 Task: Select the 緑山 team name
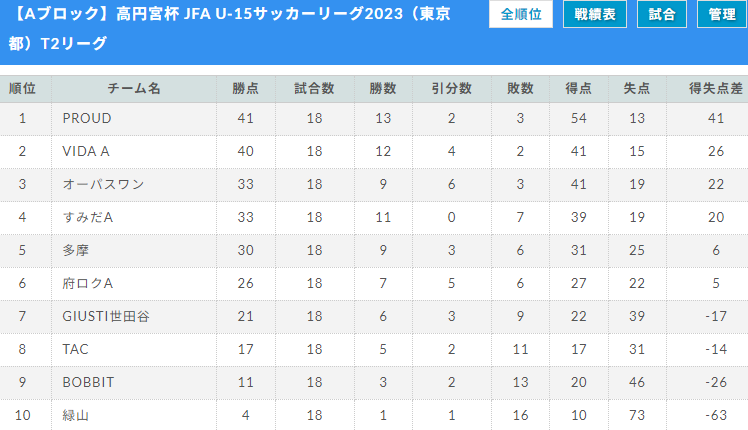(x=75, y=415)
